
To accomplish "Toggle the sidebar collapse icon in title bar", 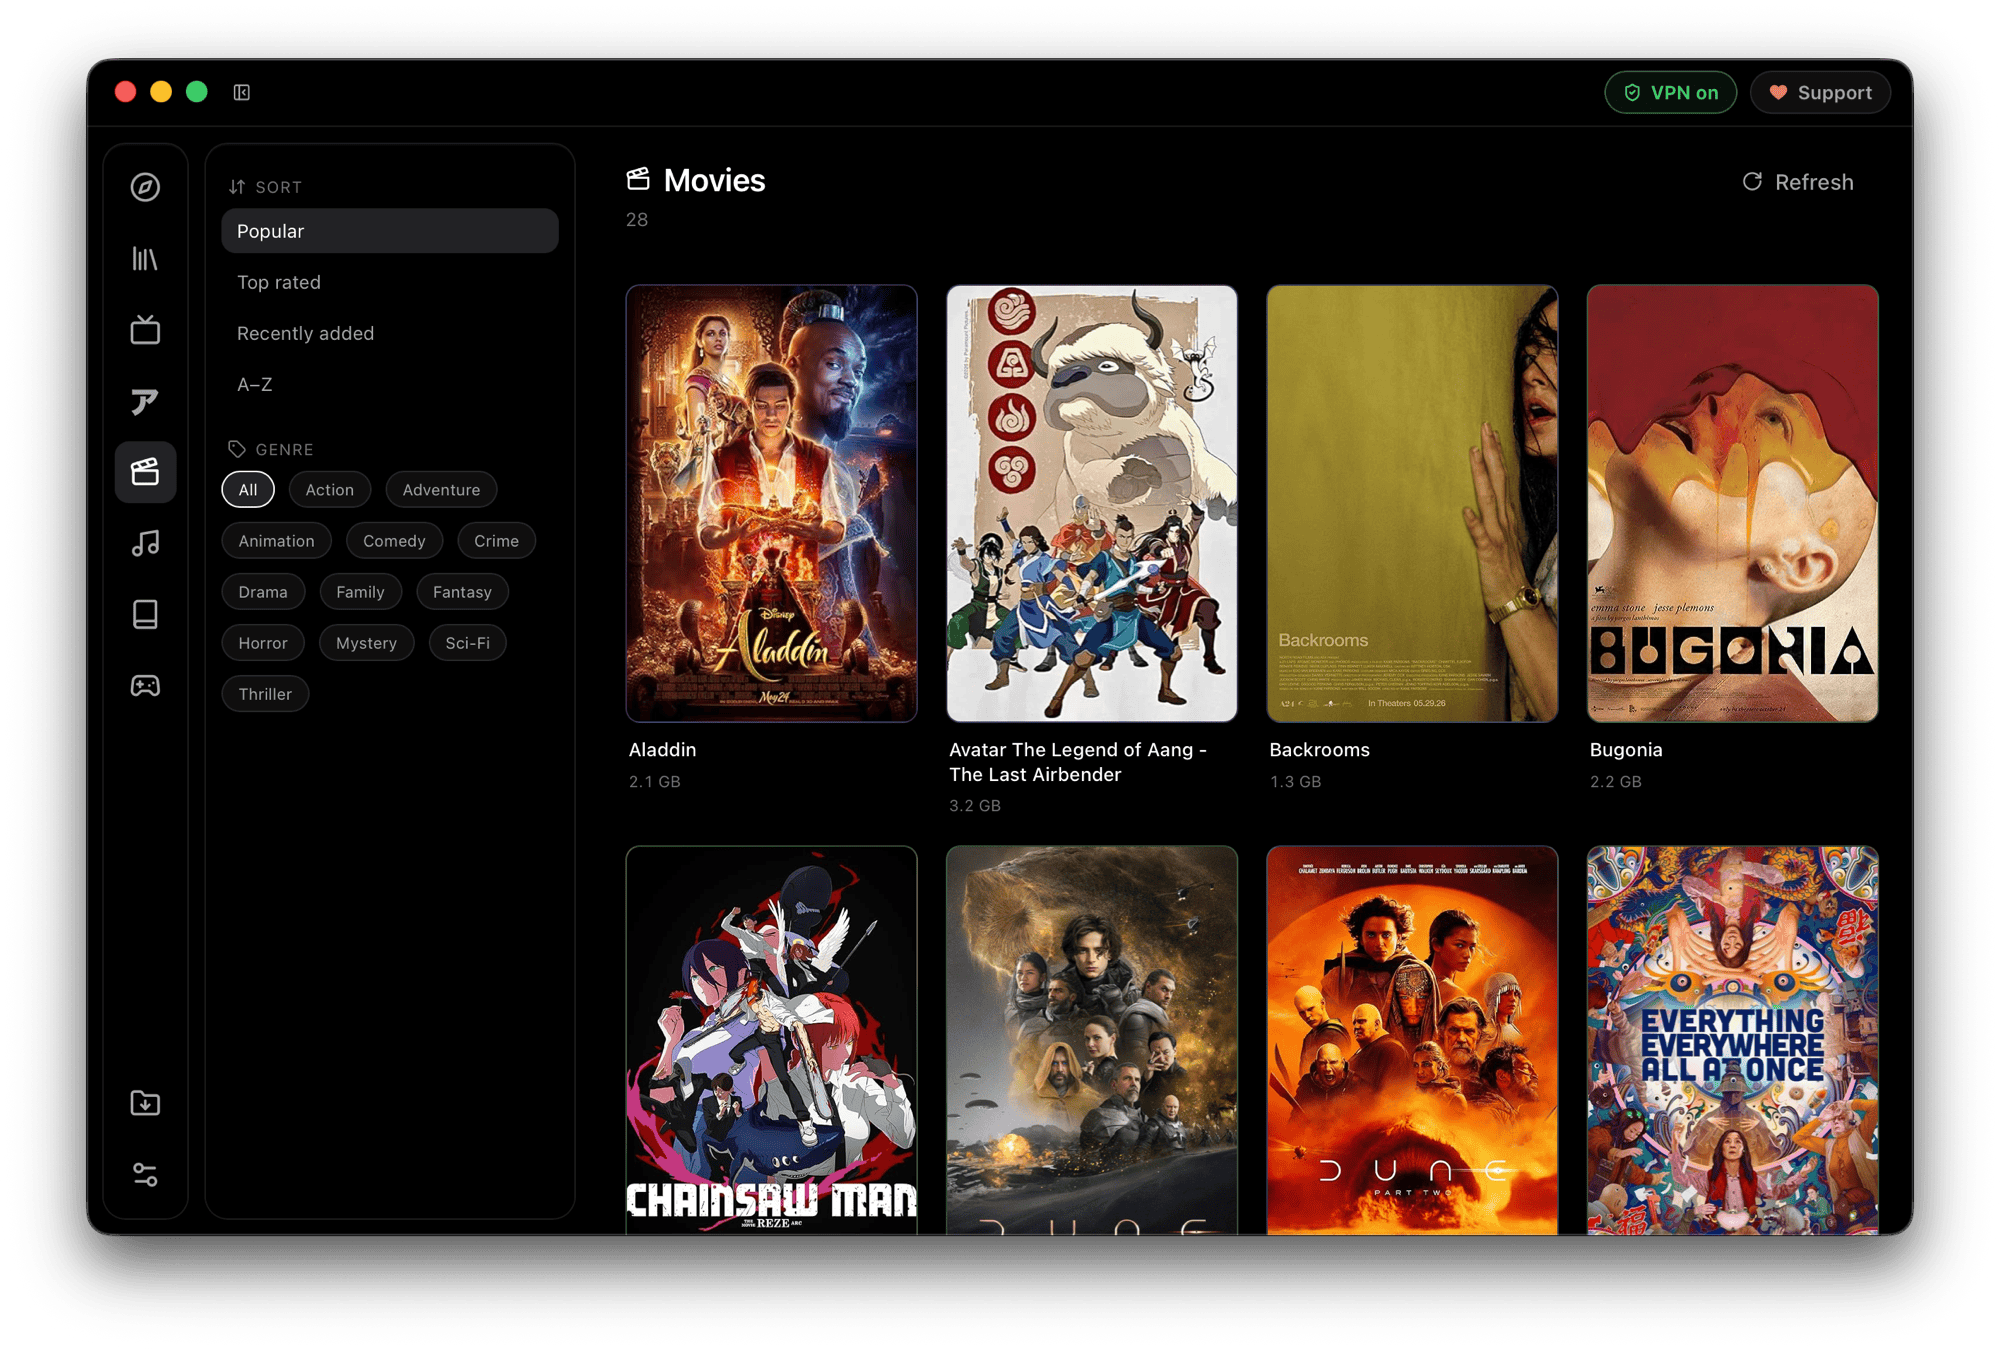I will [x=242, y=92].
